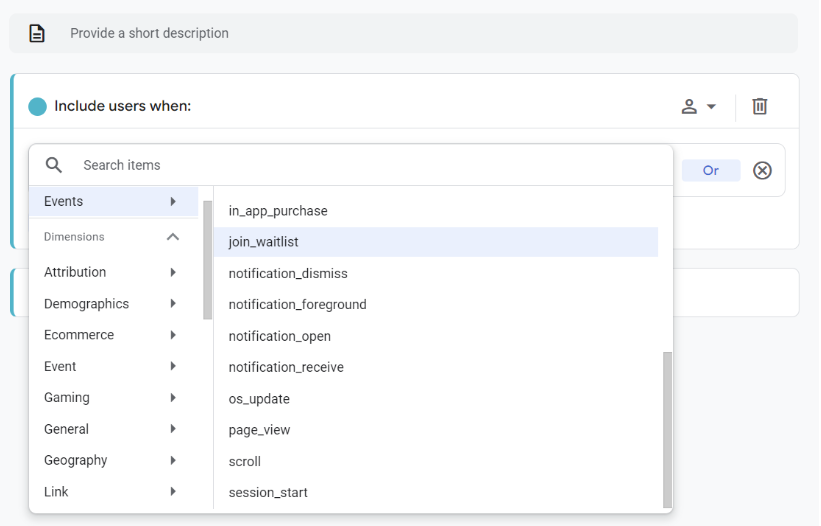Click the document description icon

pyautogui.click(x=37, y=33)
